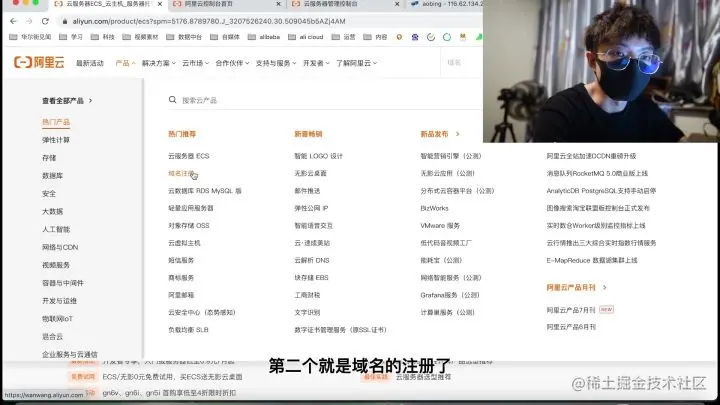Screen dimensions: 720x405
Task: Open 云数据库 RDS MySQL 版 link
Action: pyautogui.click(x=205, y=191)
